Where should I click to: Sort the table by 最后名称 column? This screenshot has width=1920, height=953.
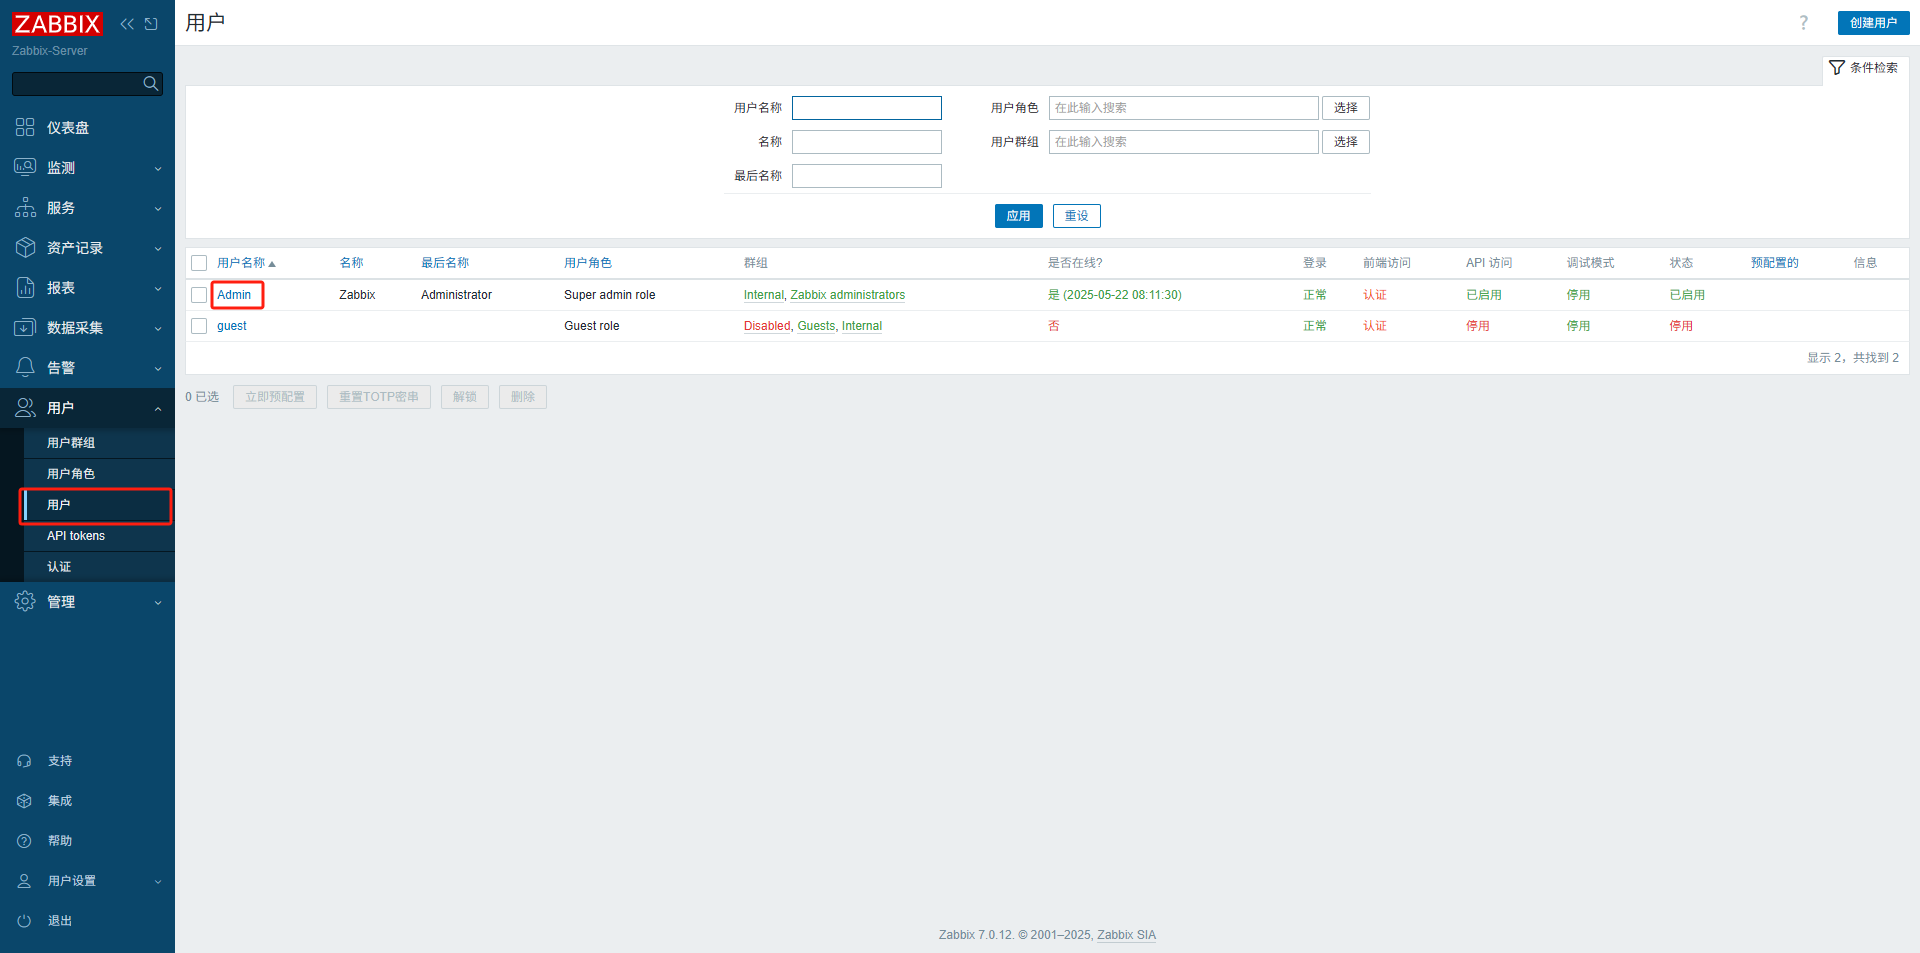click(445, 263)
